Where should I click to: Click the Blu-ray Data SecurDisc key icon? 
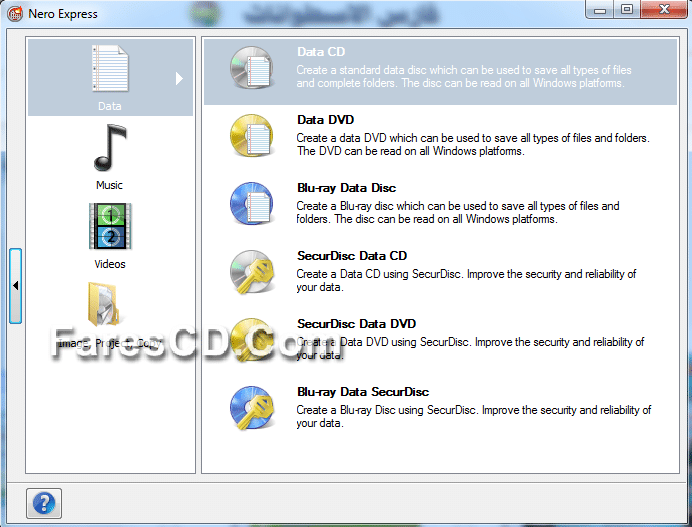pos(252,408)
